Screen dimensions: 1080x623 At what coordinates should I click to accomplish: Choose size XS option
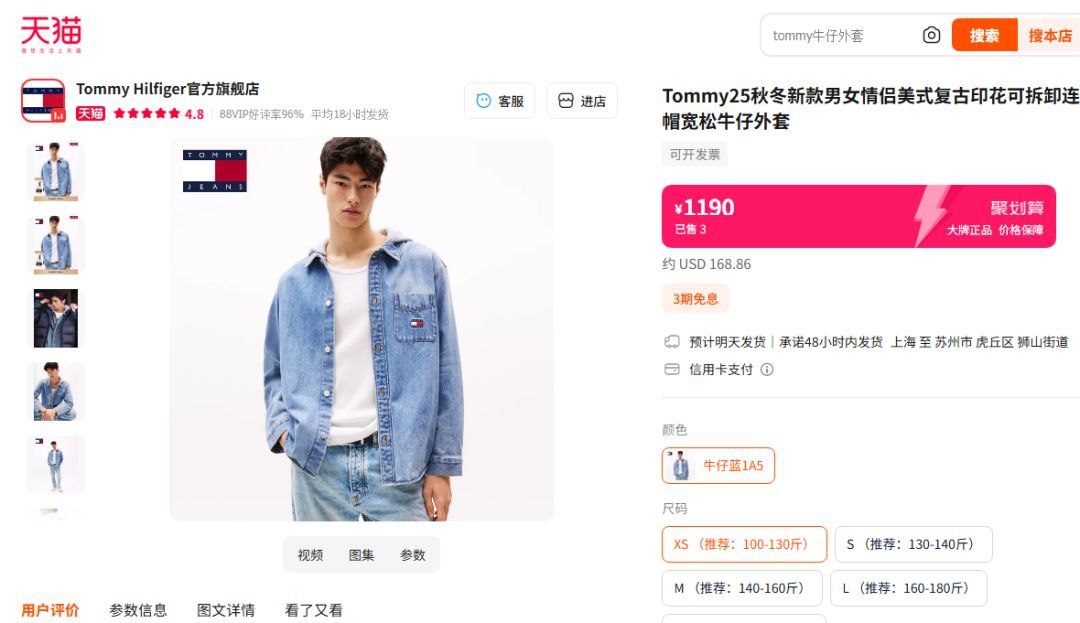click(744, 544)
